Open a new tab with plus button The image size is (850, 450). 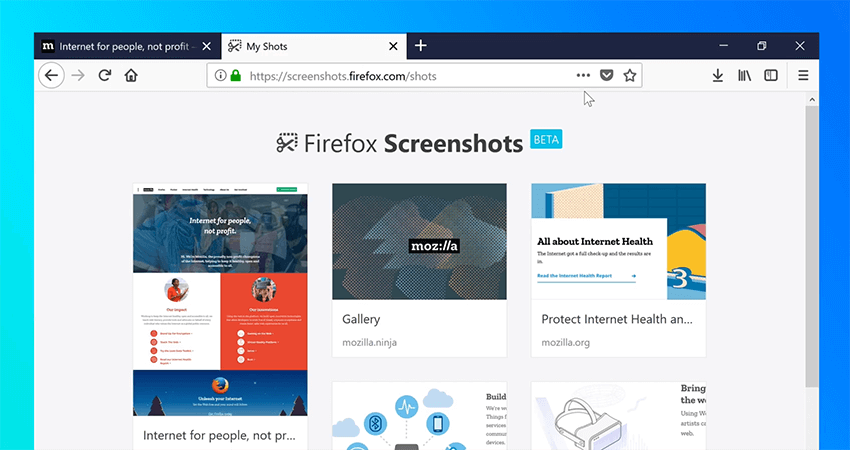(x=421, y=46)
